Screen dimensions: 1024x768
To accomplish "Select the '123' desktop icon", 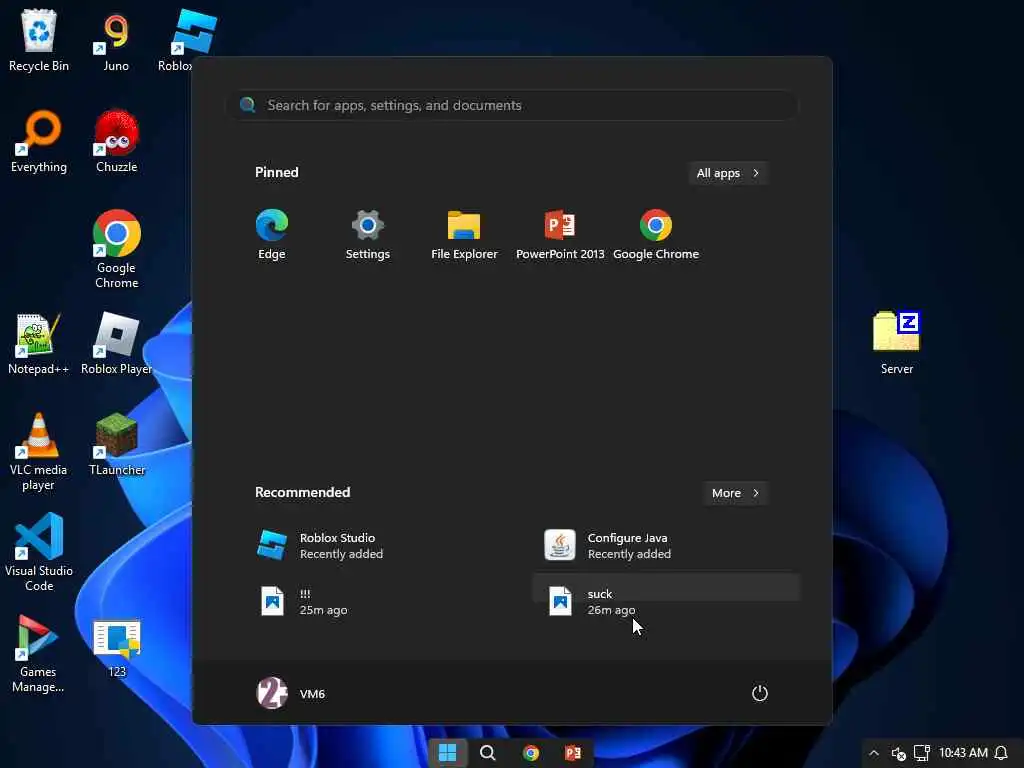I will (116, 648).
